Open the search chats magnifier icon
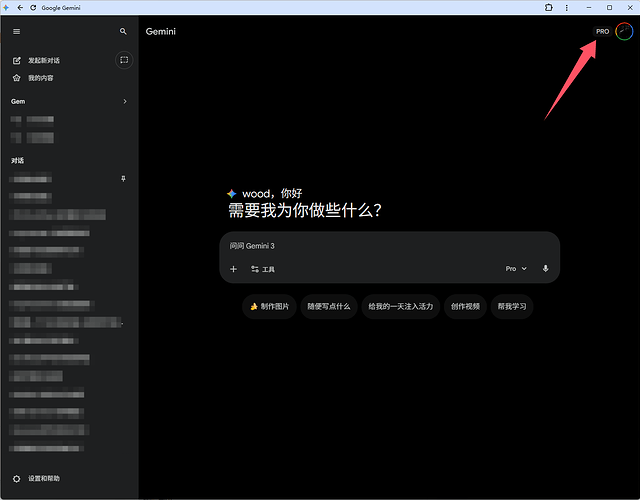640x500 pixels. tap(123, 31)
